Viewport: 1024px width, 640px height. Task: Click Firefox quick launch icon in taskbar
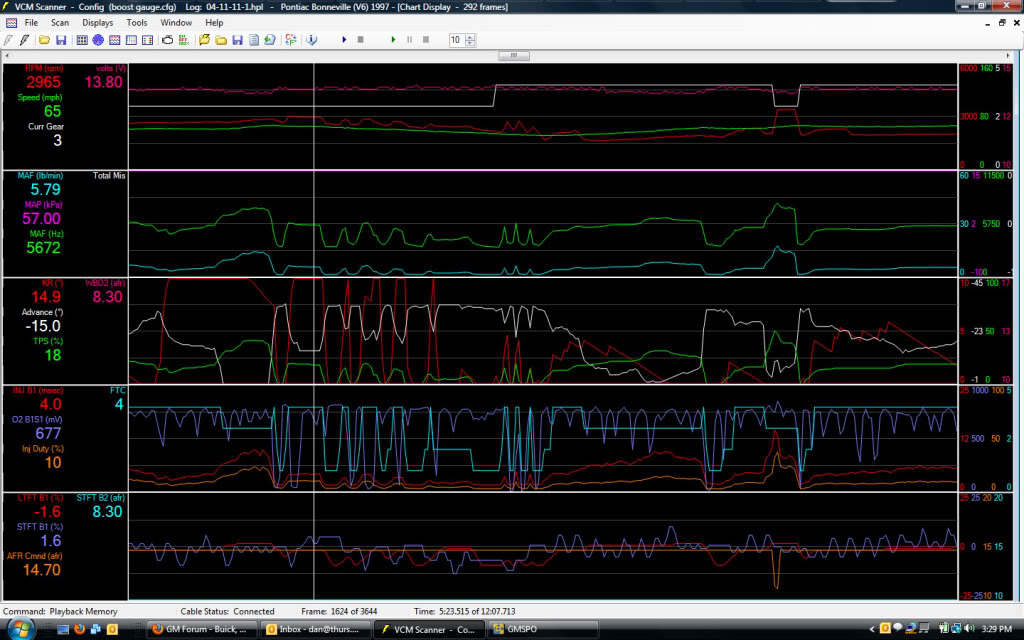coord(79,629)
